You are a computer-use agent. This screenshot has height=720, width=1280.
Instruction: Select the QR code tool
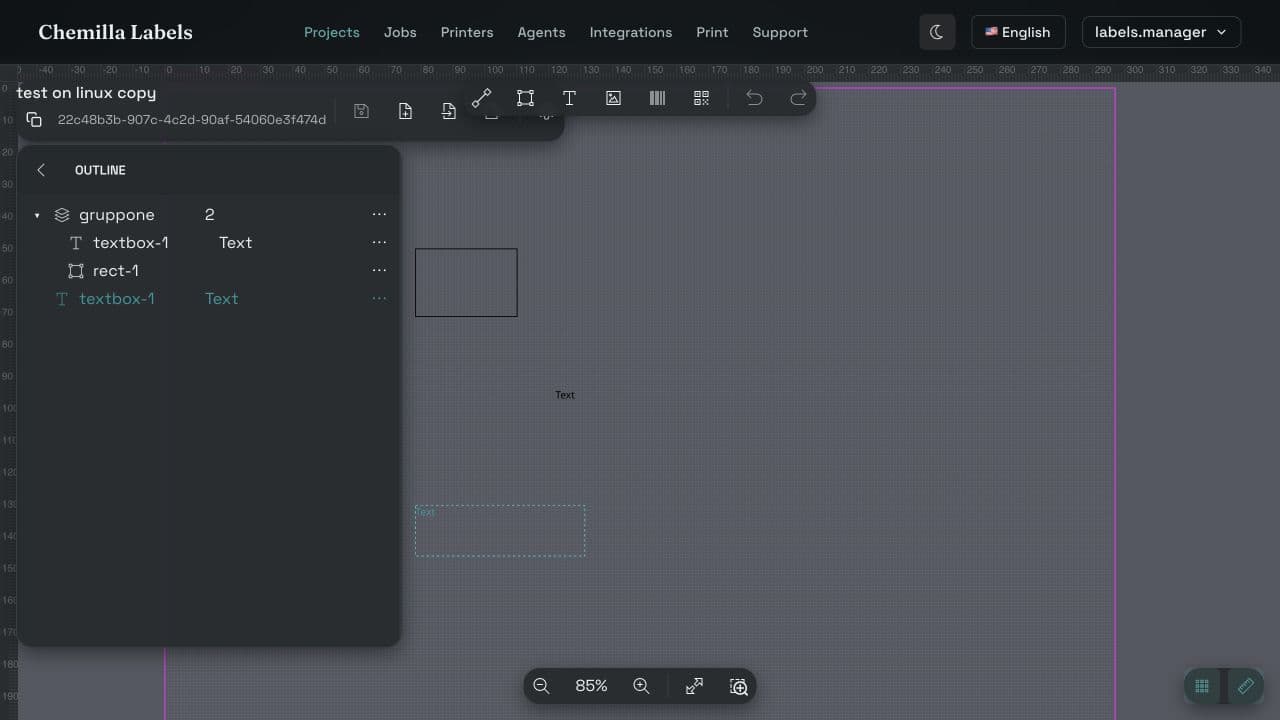coord(701,97)
